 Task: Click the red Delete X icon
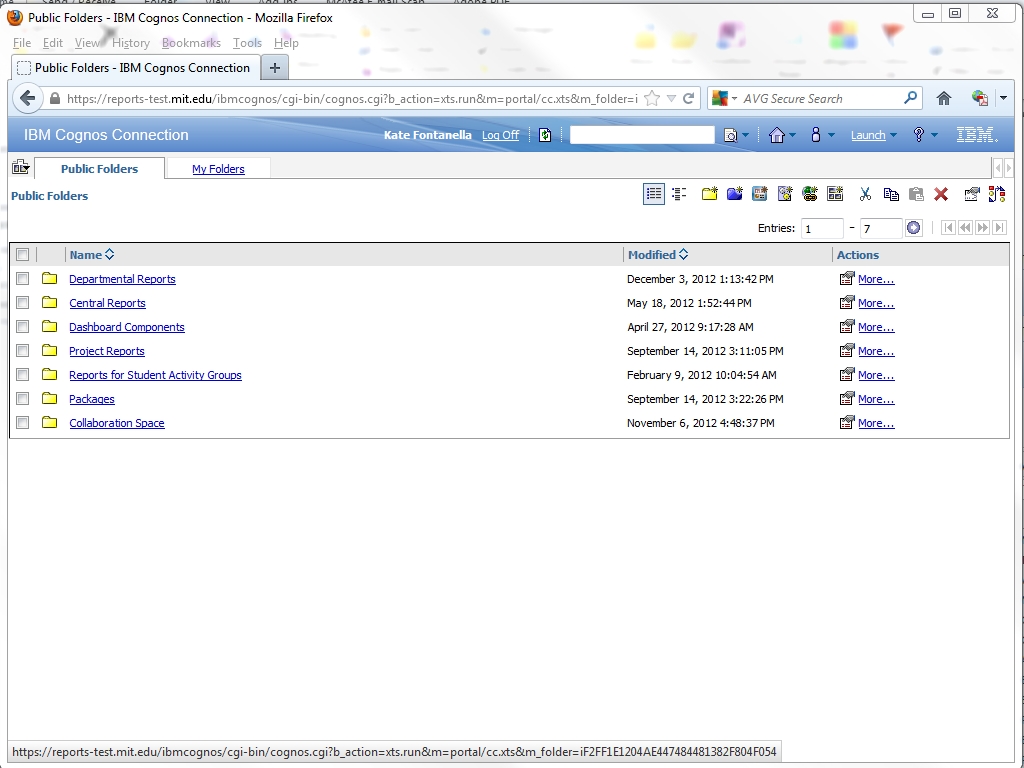(x=941, y=194)
